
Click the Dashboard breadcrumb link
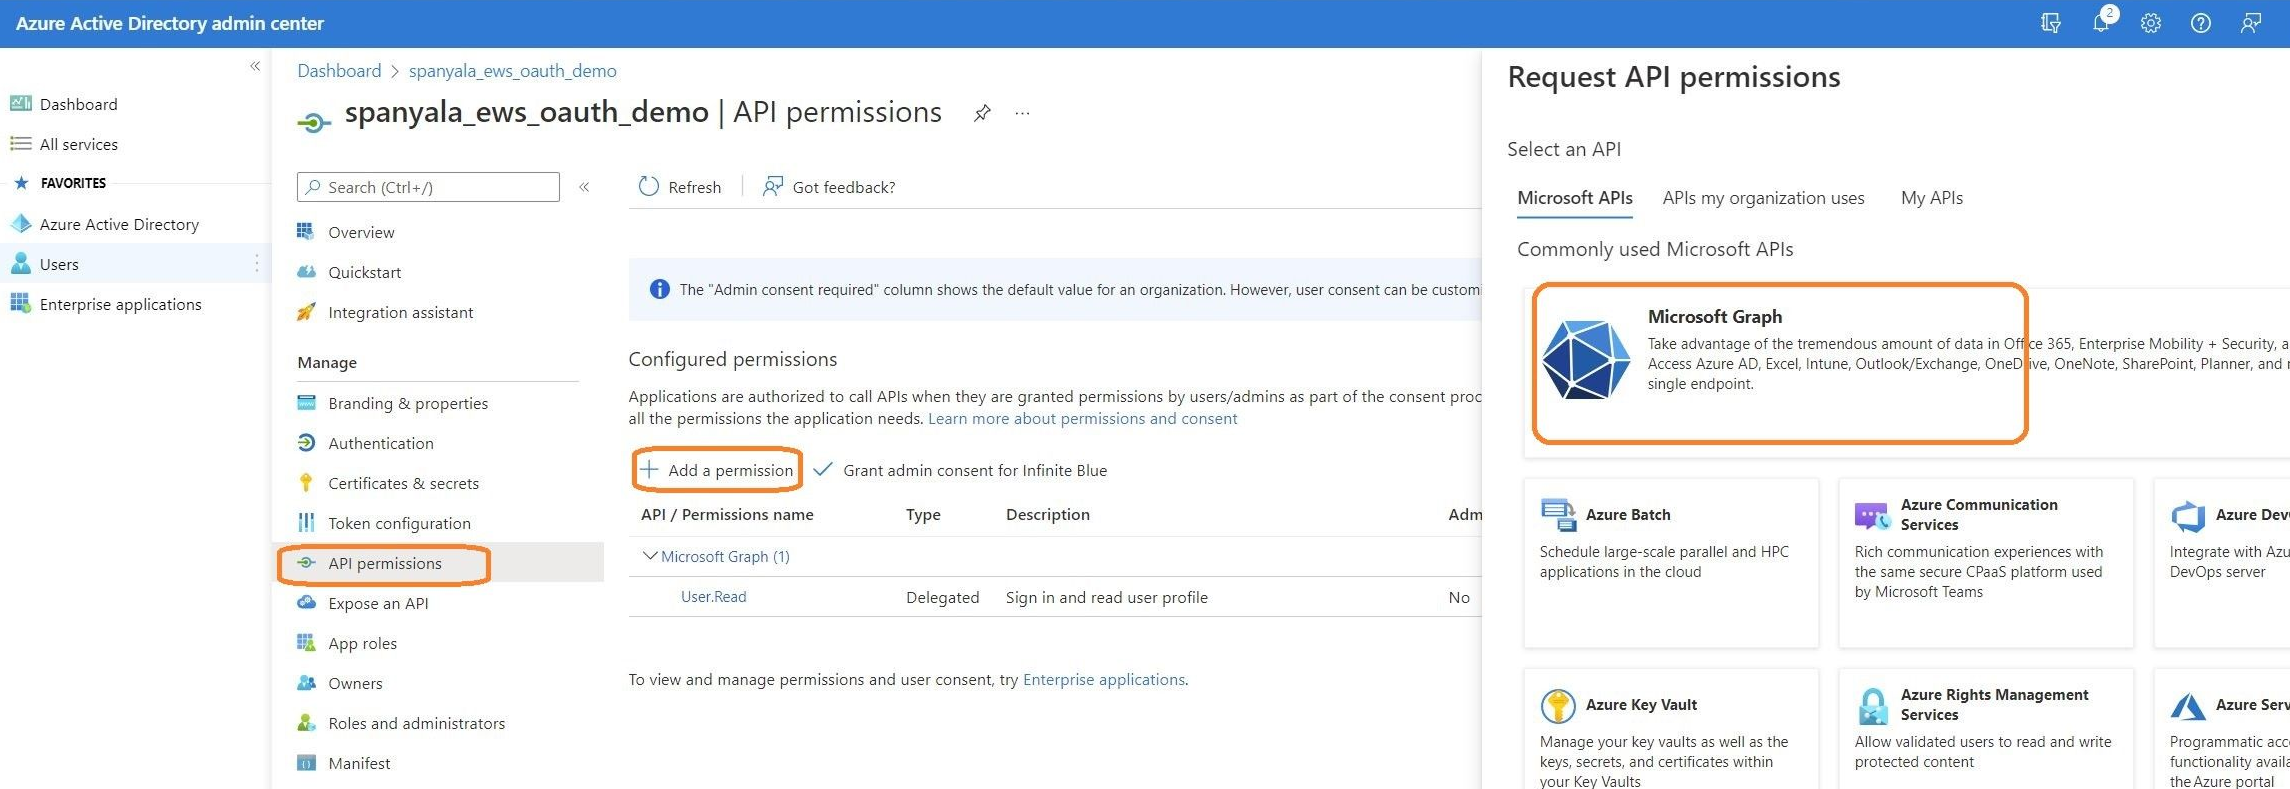click(339, 71)
